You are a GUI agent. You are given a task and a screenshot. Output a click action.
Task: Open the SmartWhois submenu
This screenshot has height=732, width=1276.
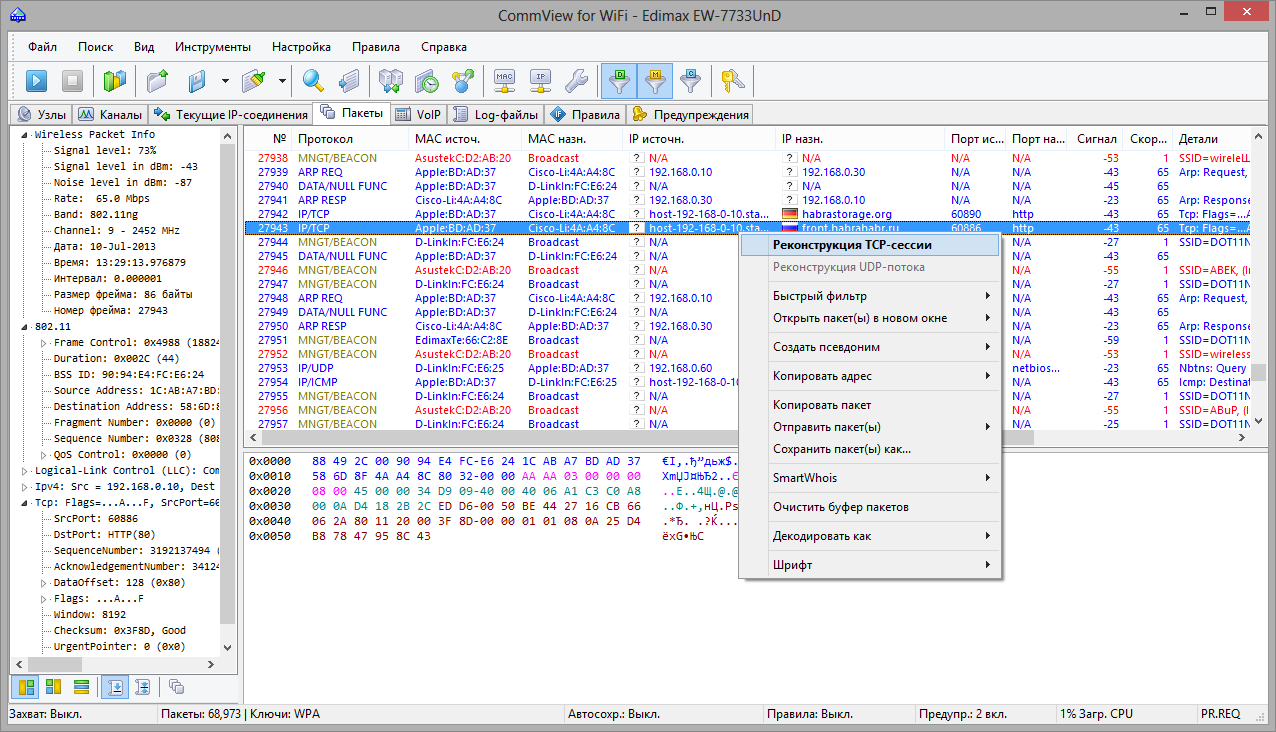[x=869, y=478]
